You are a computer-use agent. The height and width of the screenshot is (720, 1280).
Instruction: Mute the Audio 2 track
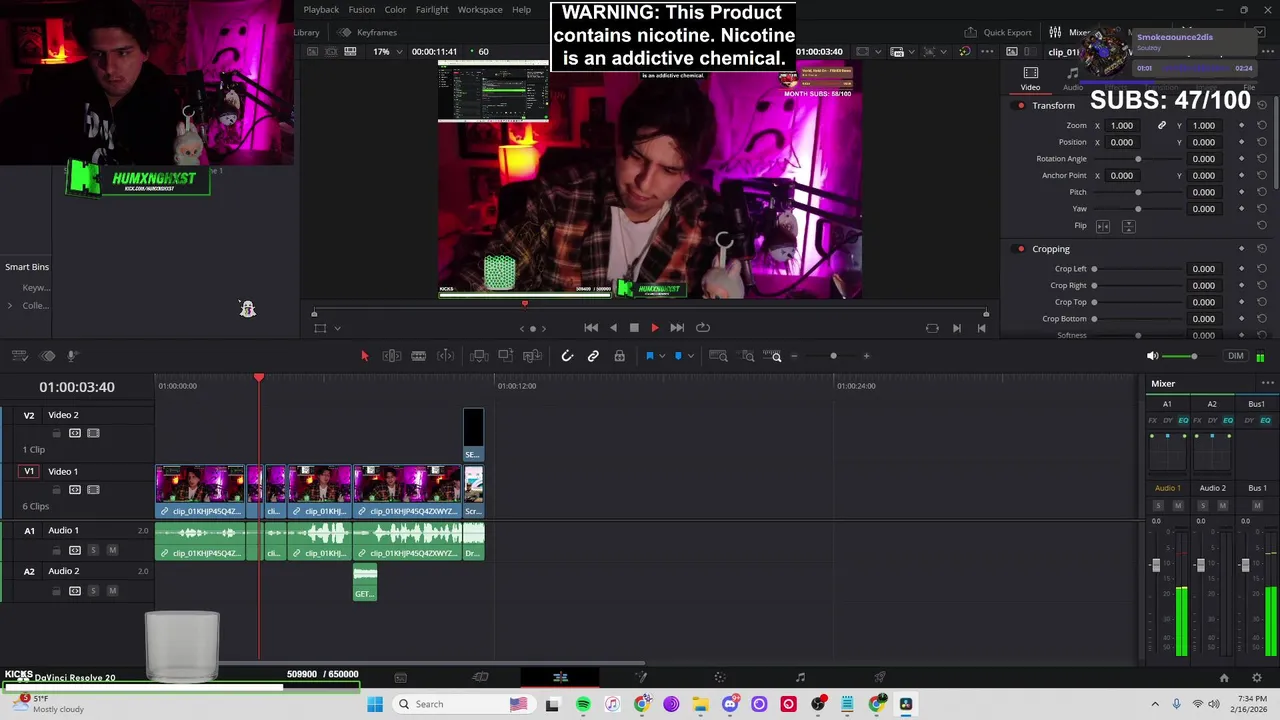coord(112,591)
